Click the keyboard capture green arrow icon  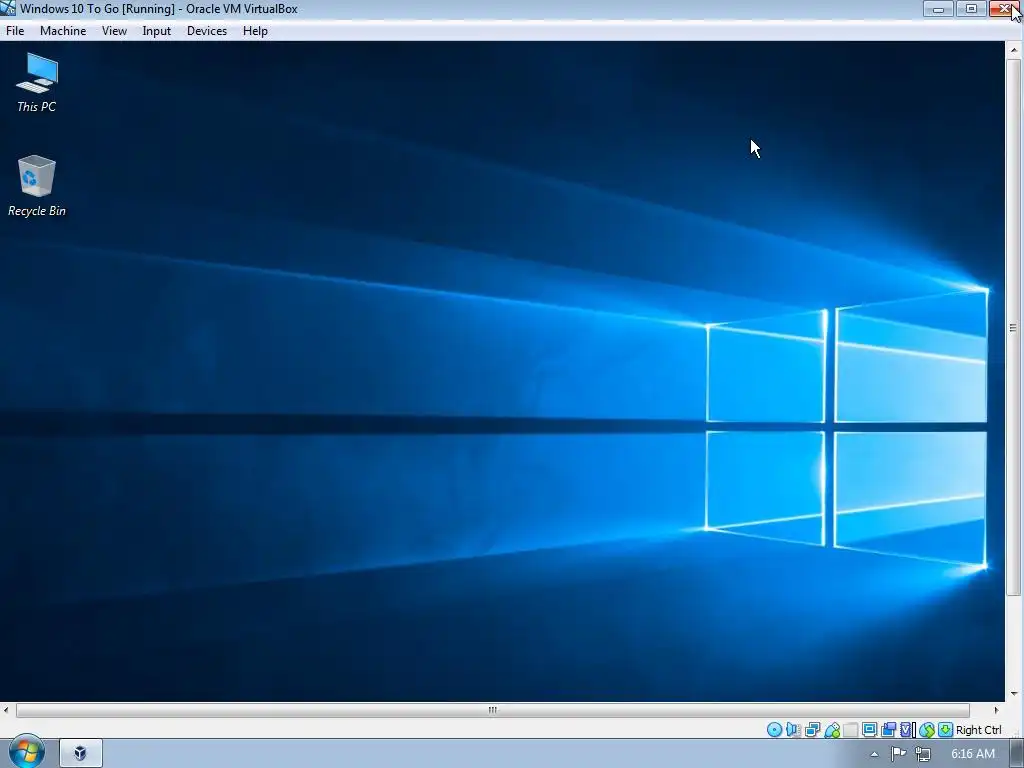click(945, 729)
